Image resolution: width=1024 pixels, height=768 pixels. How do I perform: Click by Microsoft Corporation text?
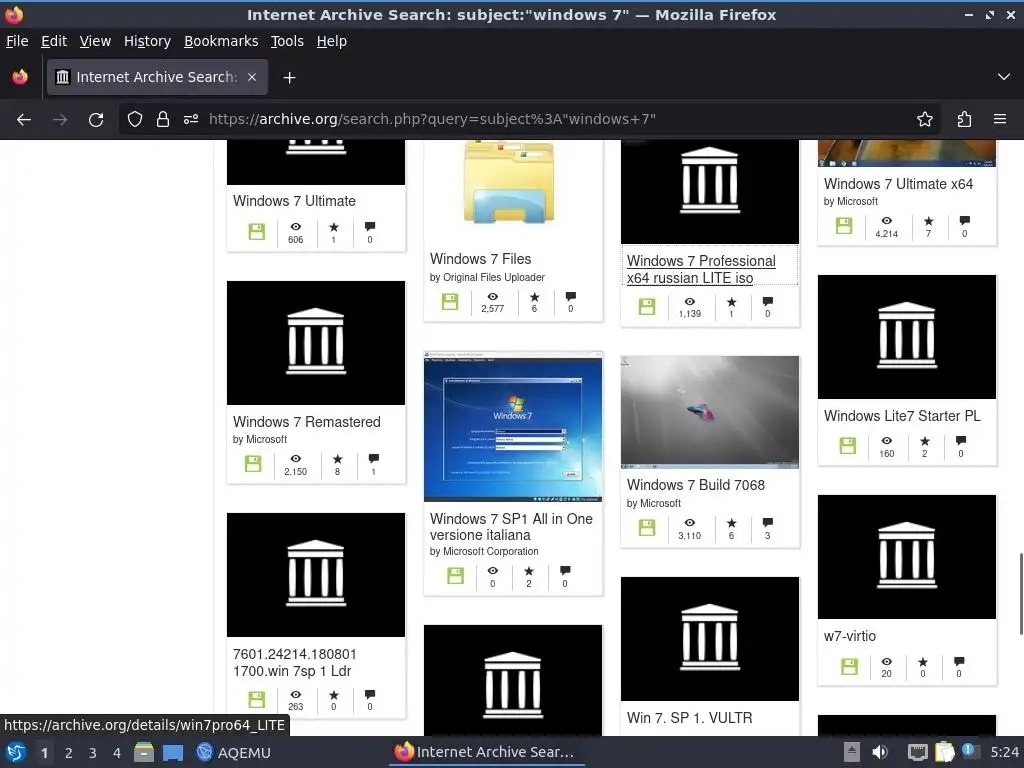pos(484,552)
